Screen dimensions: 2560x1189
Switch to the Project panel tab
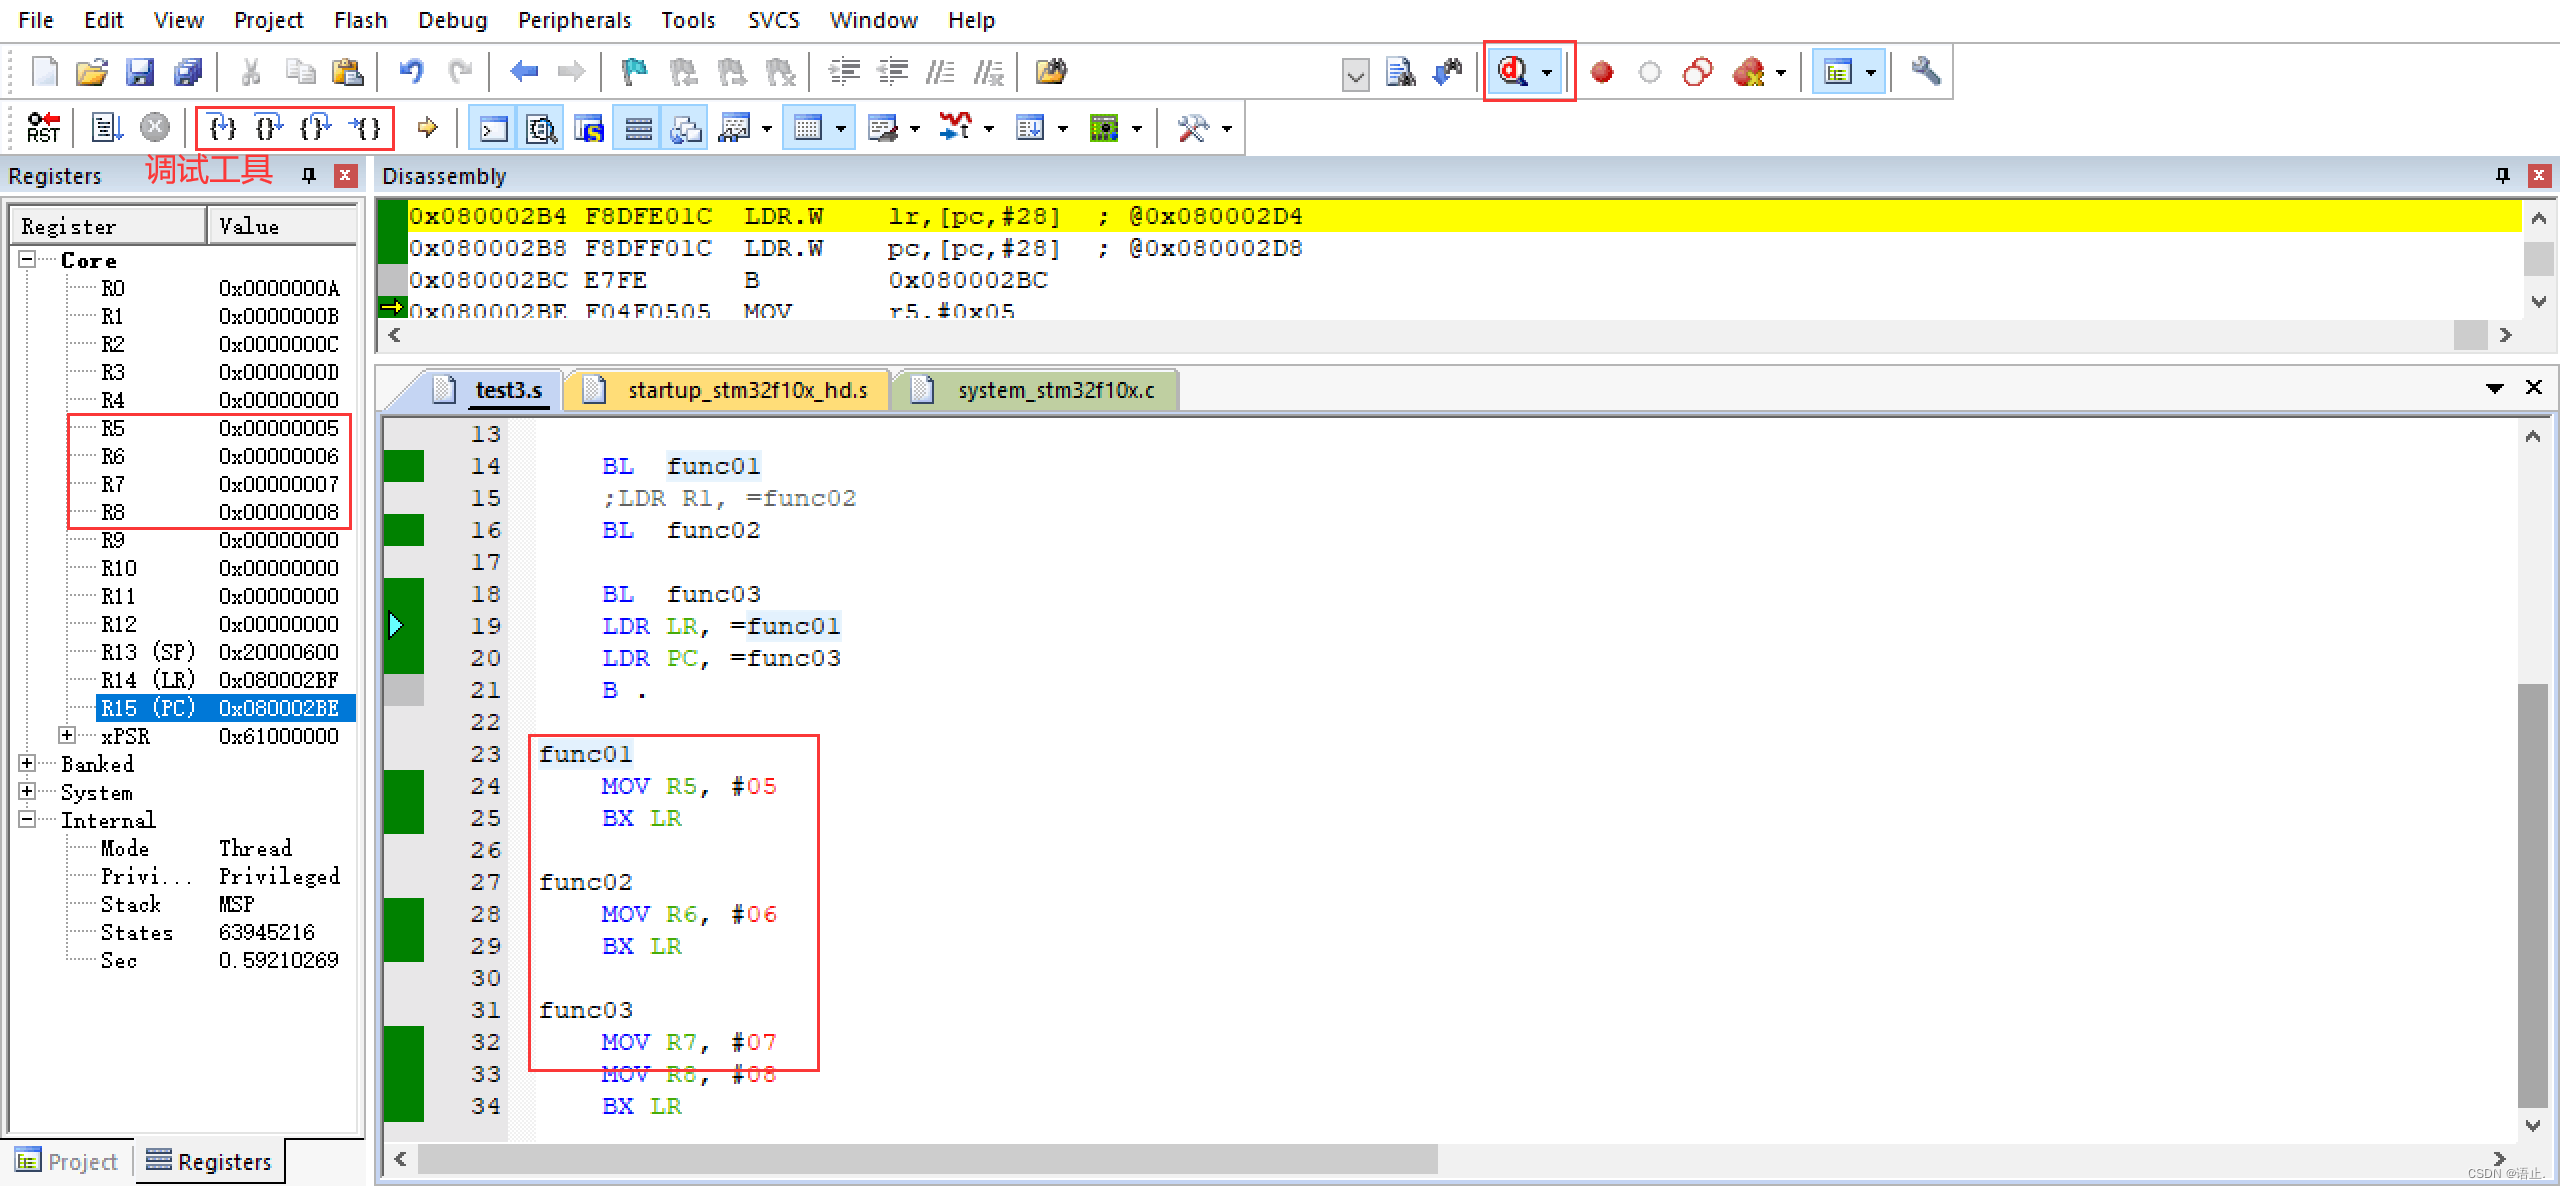[68, 1161]
